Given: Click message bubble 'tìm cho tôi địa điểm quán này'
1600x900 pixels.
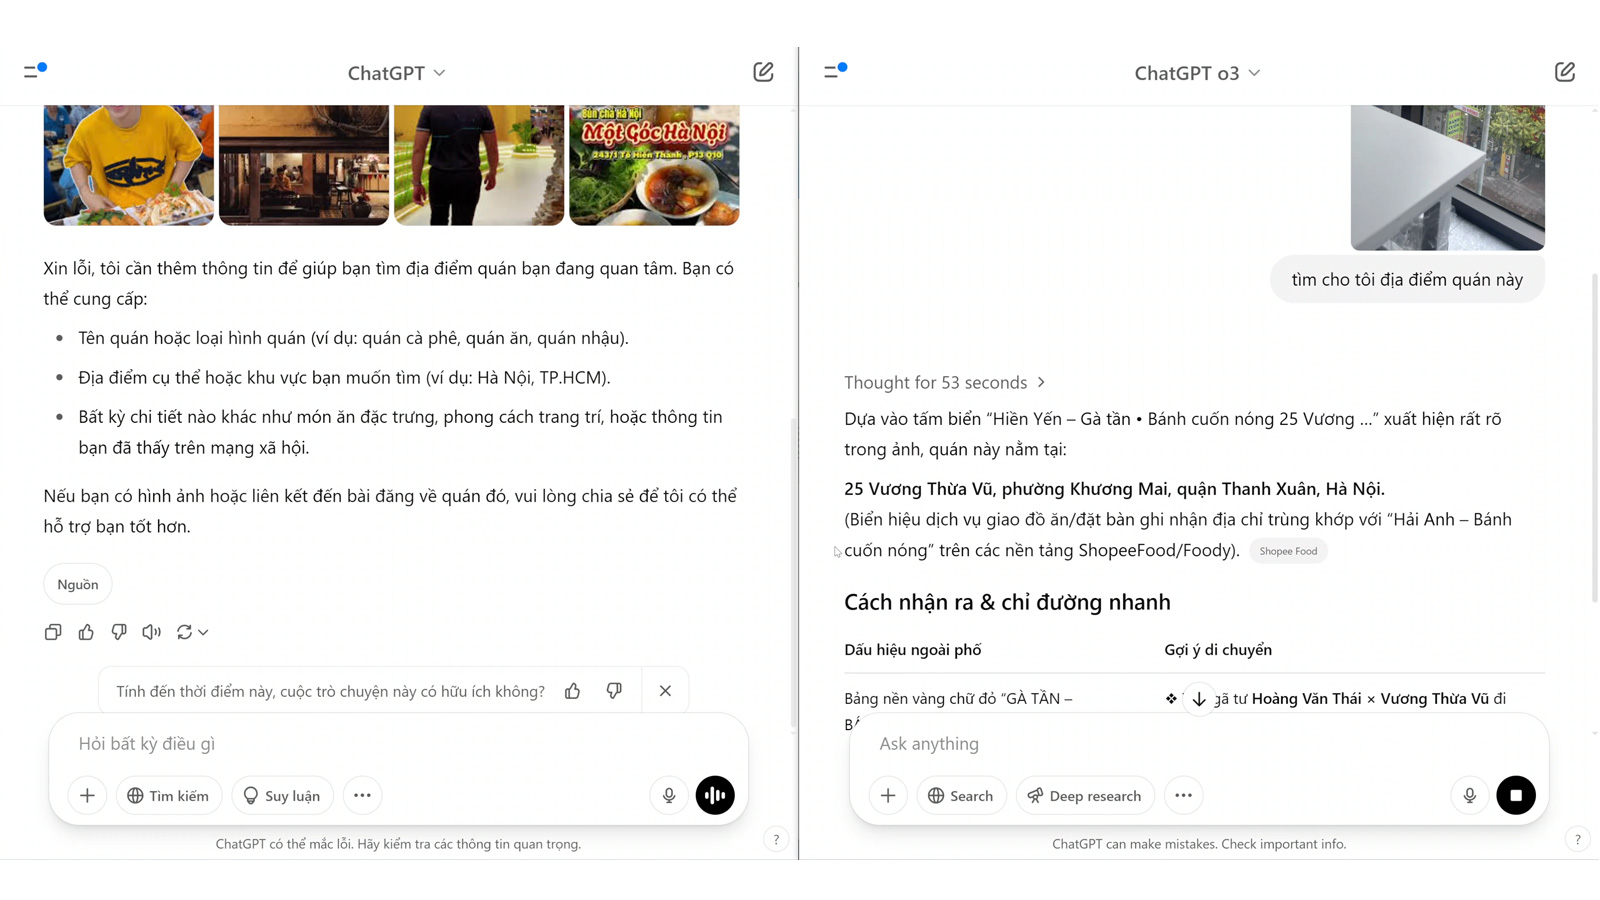Looking at the screenshot, I should pyautogui.click(x=1407, y=279).
